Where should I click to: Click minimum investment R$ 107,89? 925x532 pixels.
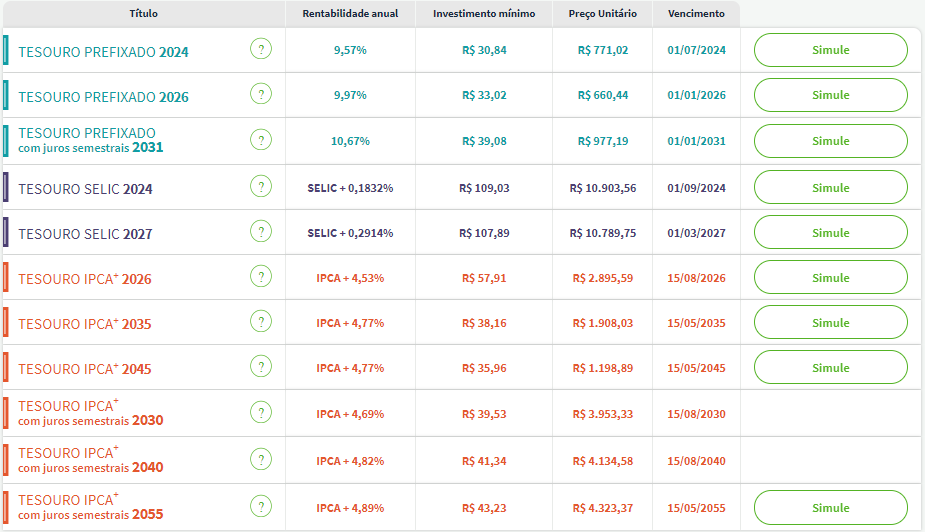click(x=484, y=233)
